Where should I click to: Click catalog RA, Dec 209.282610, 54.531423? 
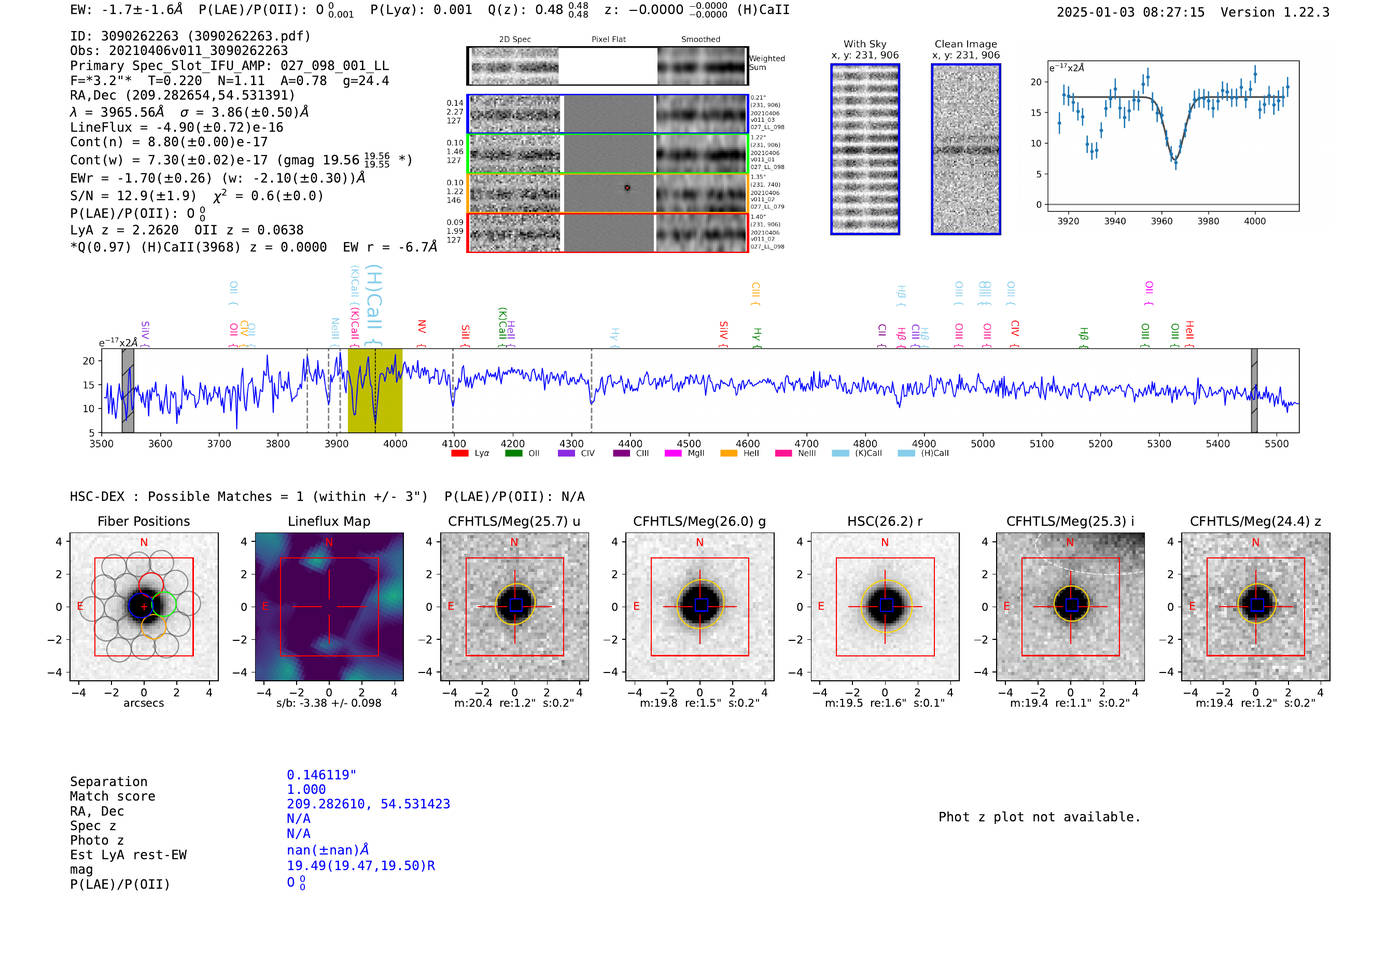click(368, 804)
